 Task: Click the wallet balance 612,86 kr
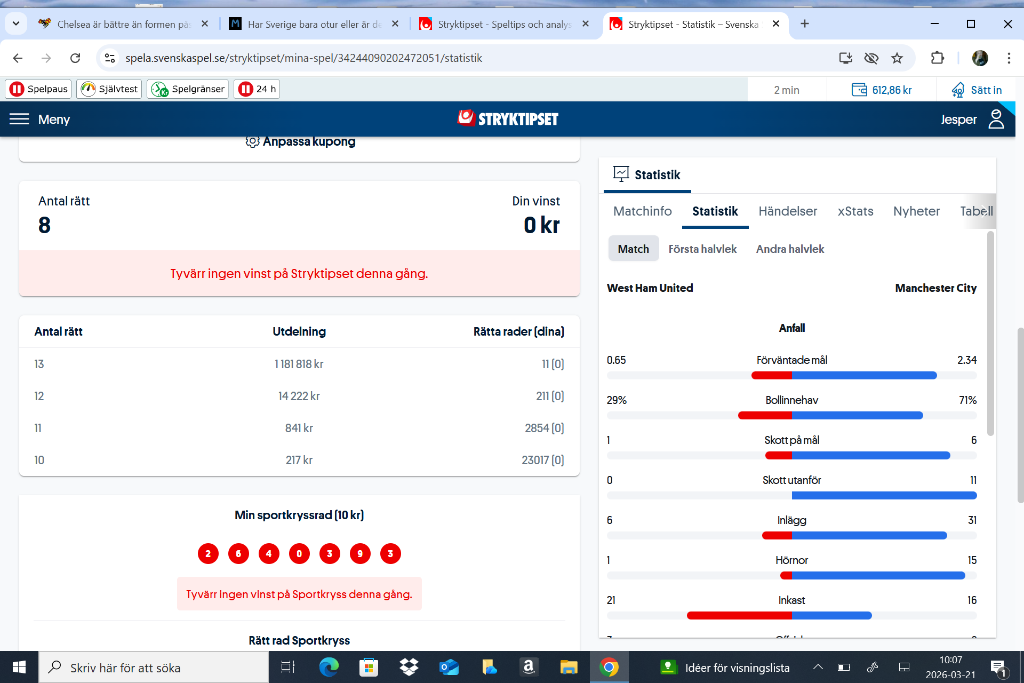[881, 89]
